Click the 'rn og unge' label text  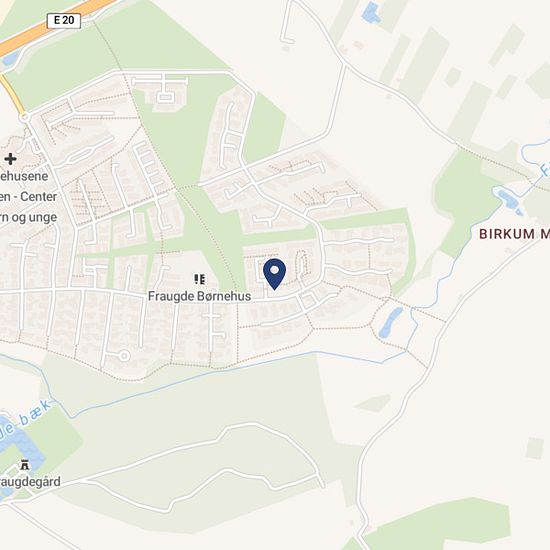click(28, 217)
